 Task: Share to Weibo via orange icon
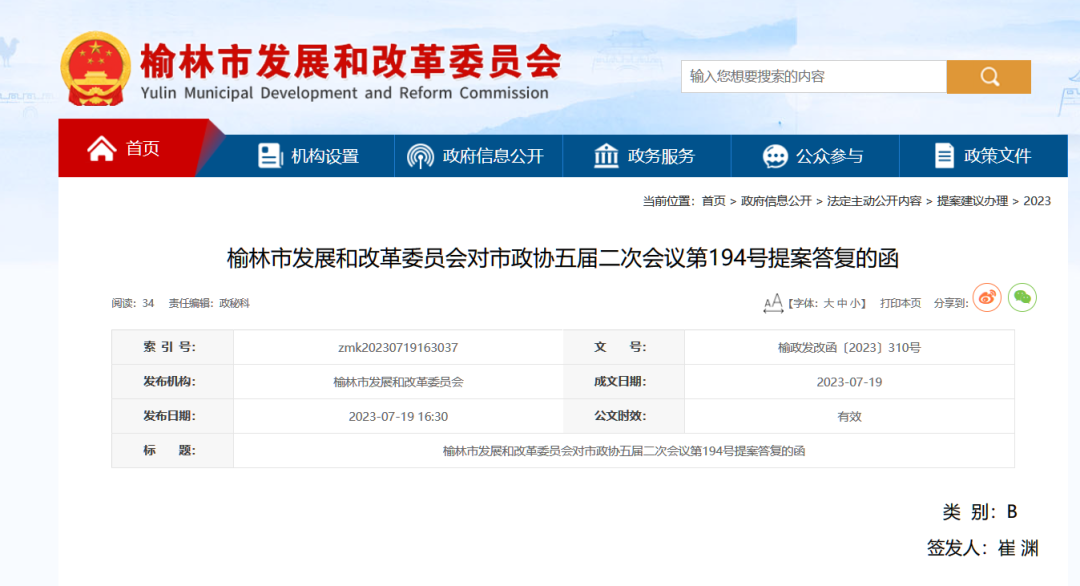(987, 297)
